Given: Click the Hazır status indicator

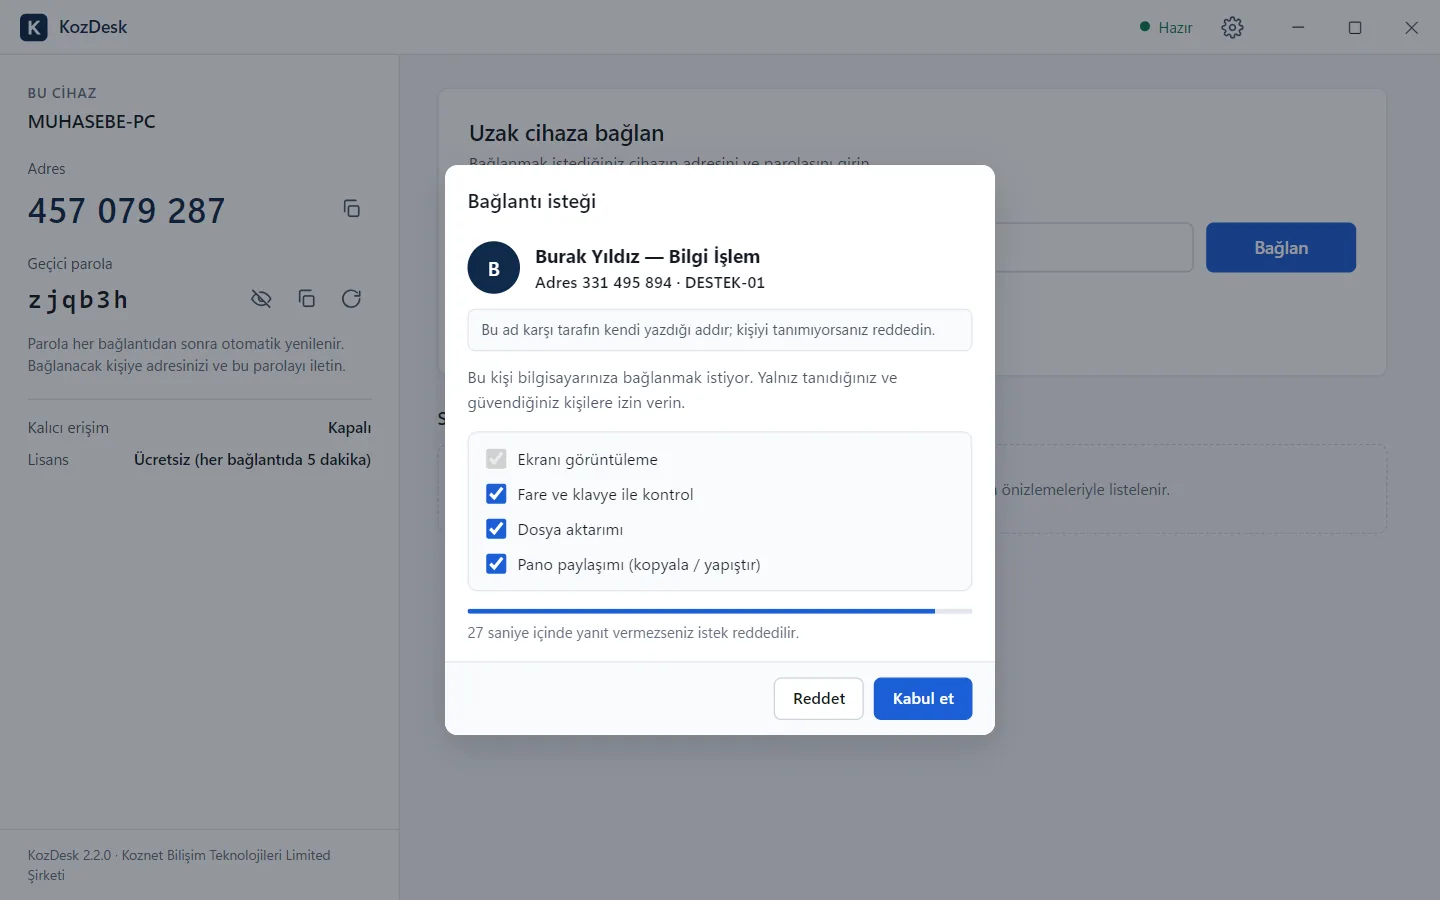Looking at the screenshot, I should (x=1166, y=28).
